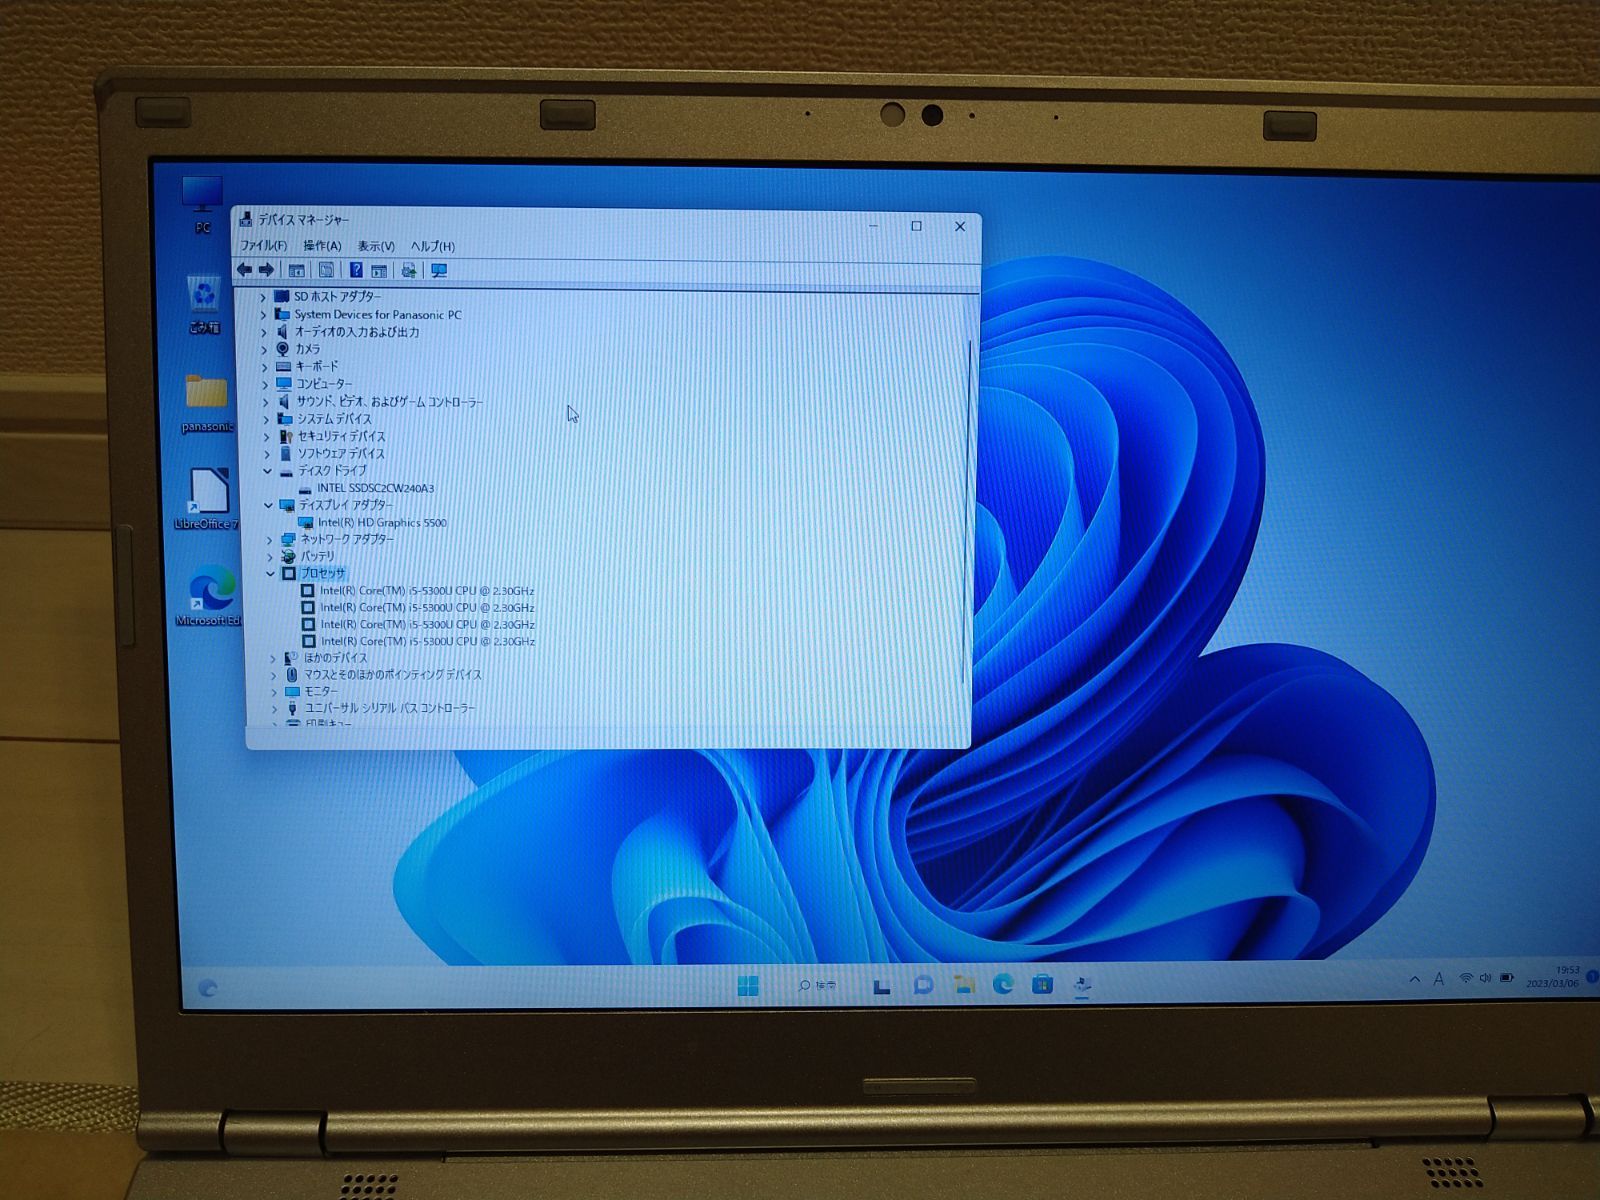
Task: Click the Scan for hardware changes monitor icon
Action: (438, 271)
